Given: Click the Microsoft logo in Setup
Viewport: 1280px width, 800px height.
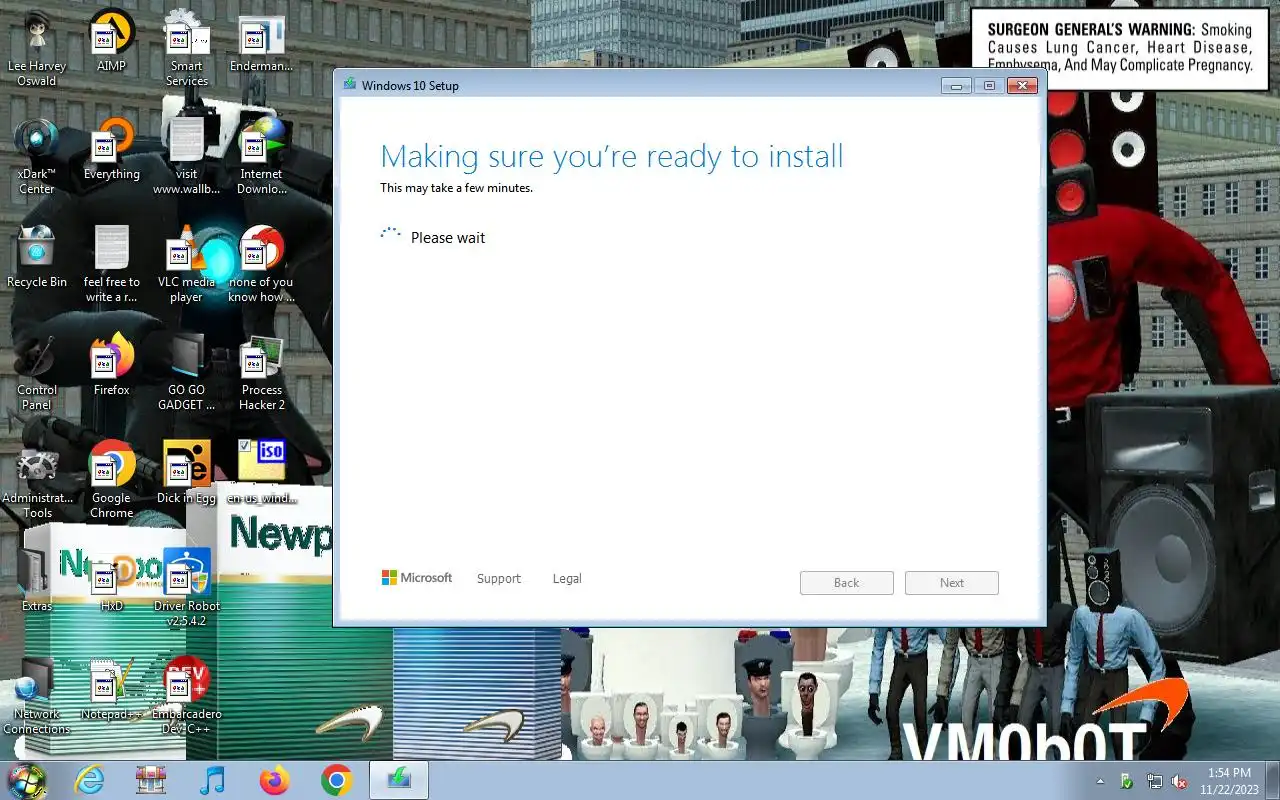Looking at the screenshot, I should point(417,578).
